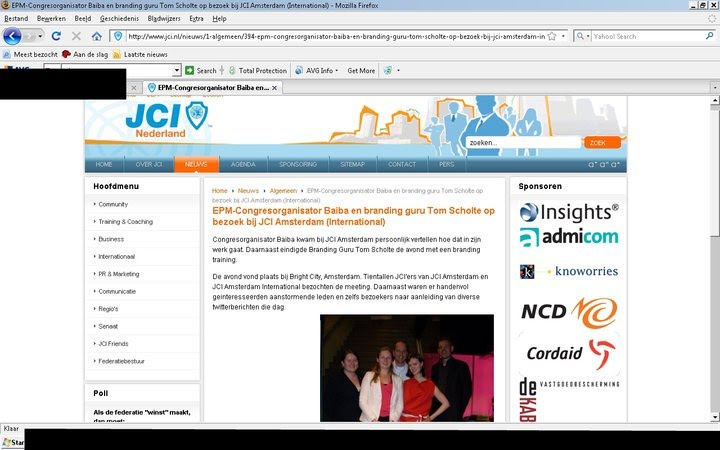The width and height of the screenshot is (720, 450).
Task: Open the SITEMAP navigation item
Action: point(353,164)
